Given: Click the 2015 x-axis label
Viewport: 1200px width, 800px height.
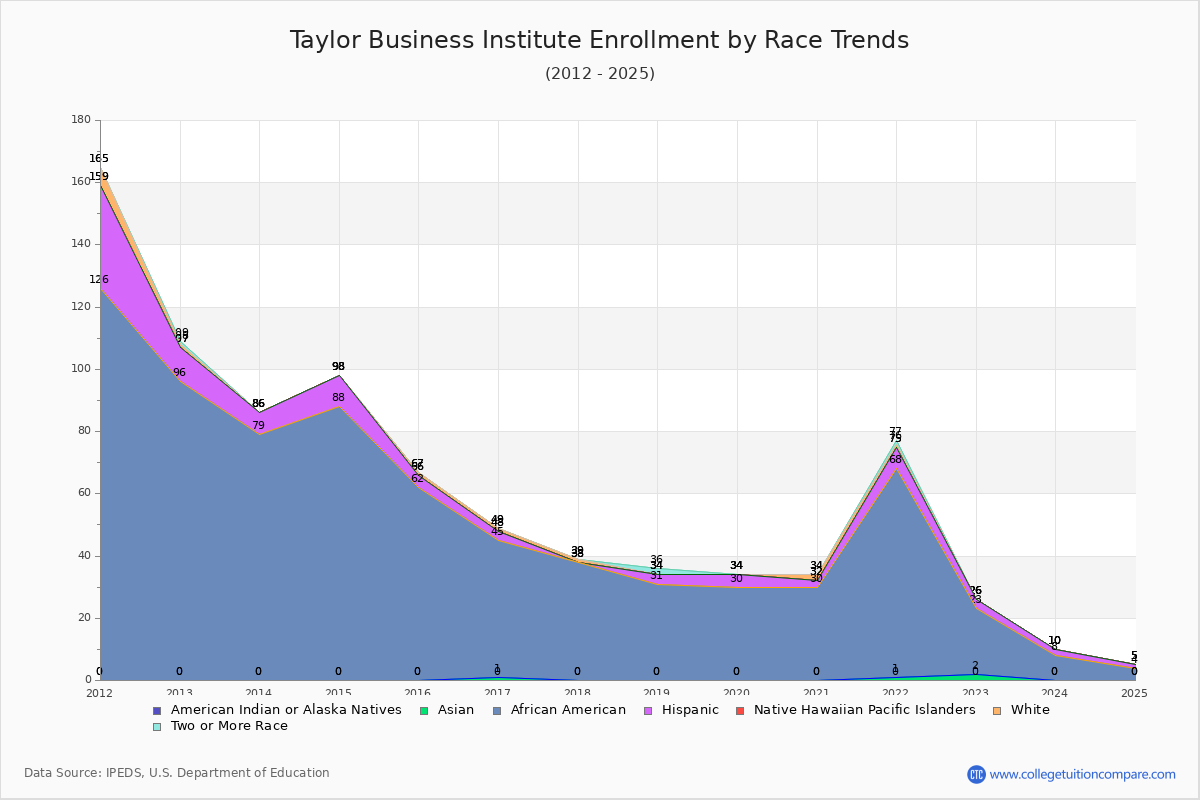Looking at the screenshot, I should [x=339, y=693].
